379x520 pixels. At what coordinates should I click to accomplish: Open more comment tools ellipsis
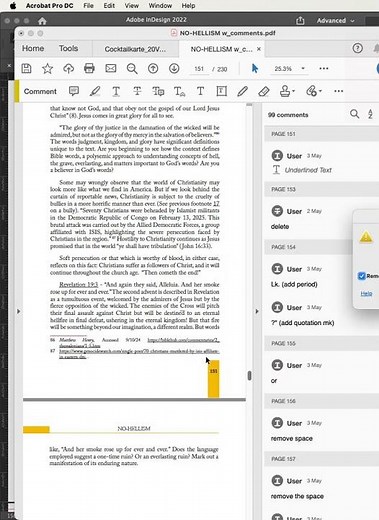tap(339, 91)
